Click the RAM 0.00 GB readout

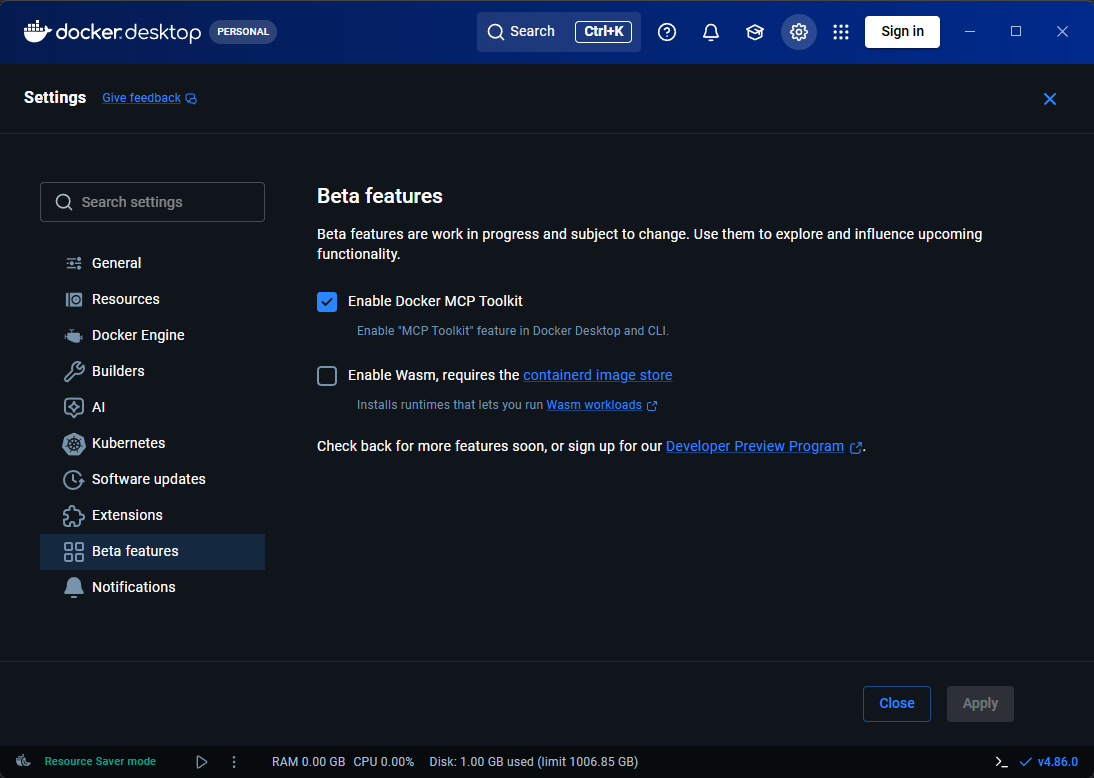pyautogui.click(x=308, y=762)
